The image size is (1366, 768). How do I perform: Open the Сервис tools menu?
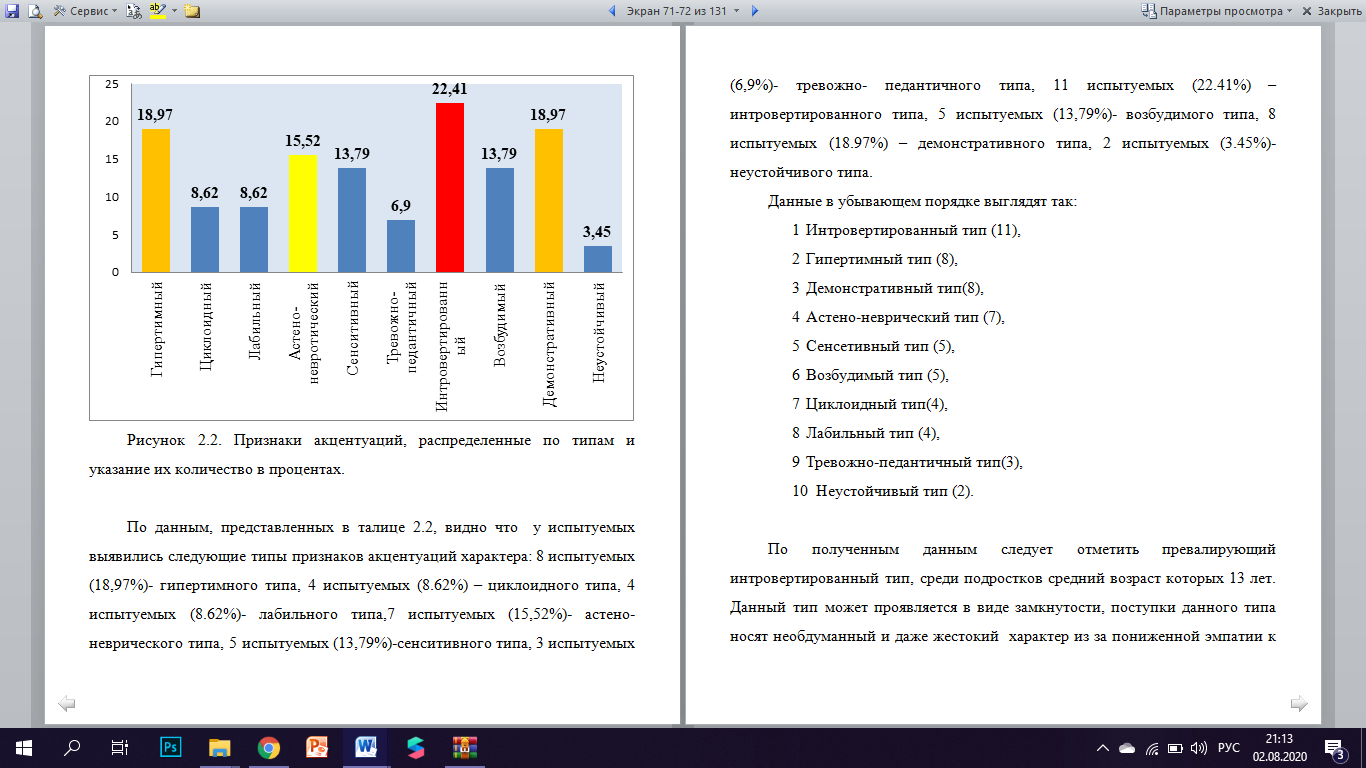pyautogui.click(x=84, y=12)
